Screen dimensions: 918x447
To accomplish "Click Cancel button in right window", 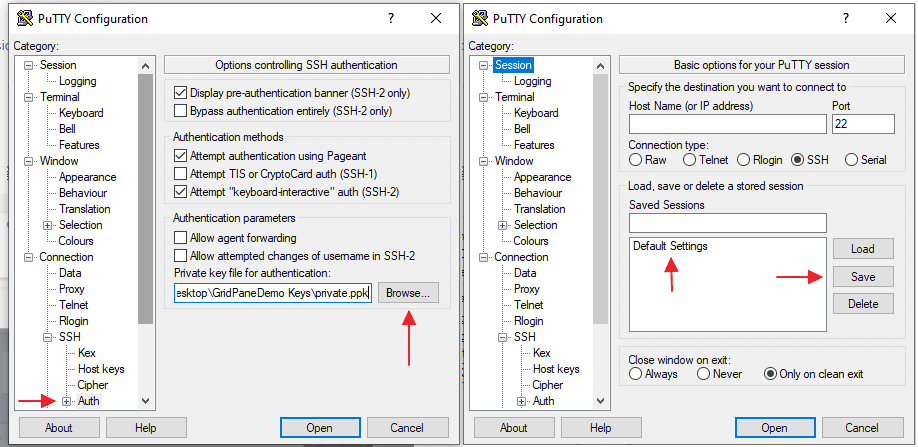I will tap(862, 428).
